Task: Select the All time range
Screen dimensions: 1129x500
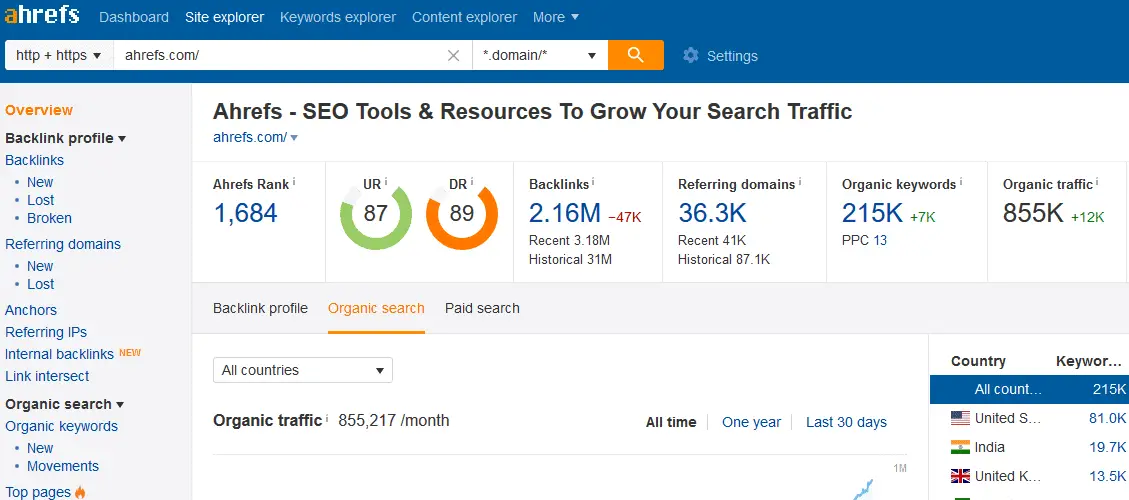Action: point(671,422)
